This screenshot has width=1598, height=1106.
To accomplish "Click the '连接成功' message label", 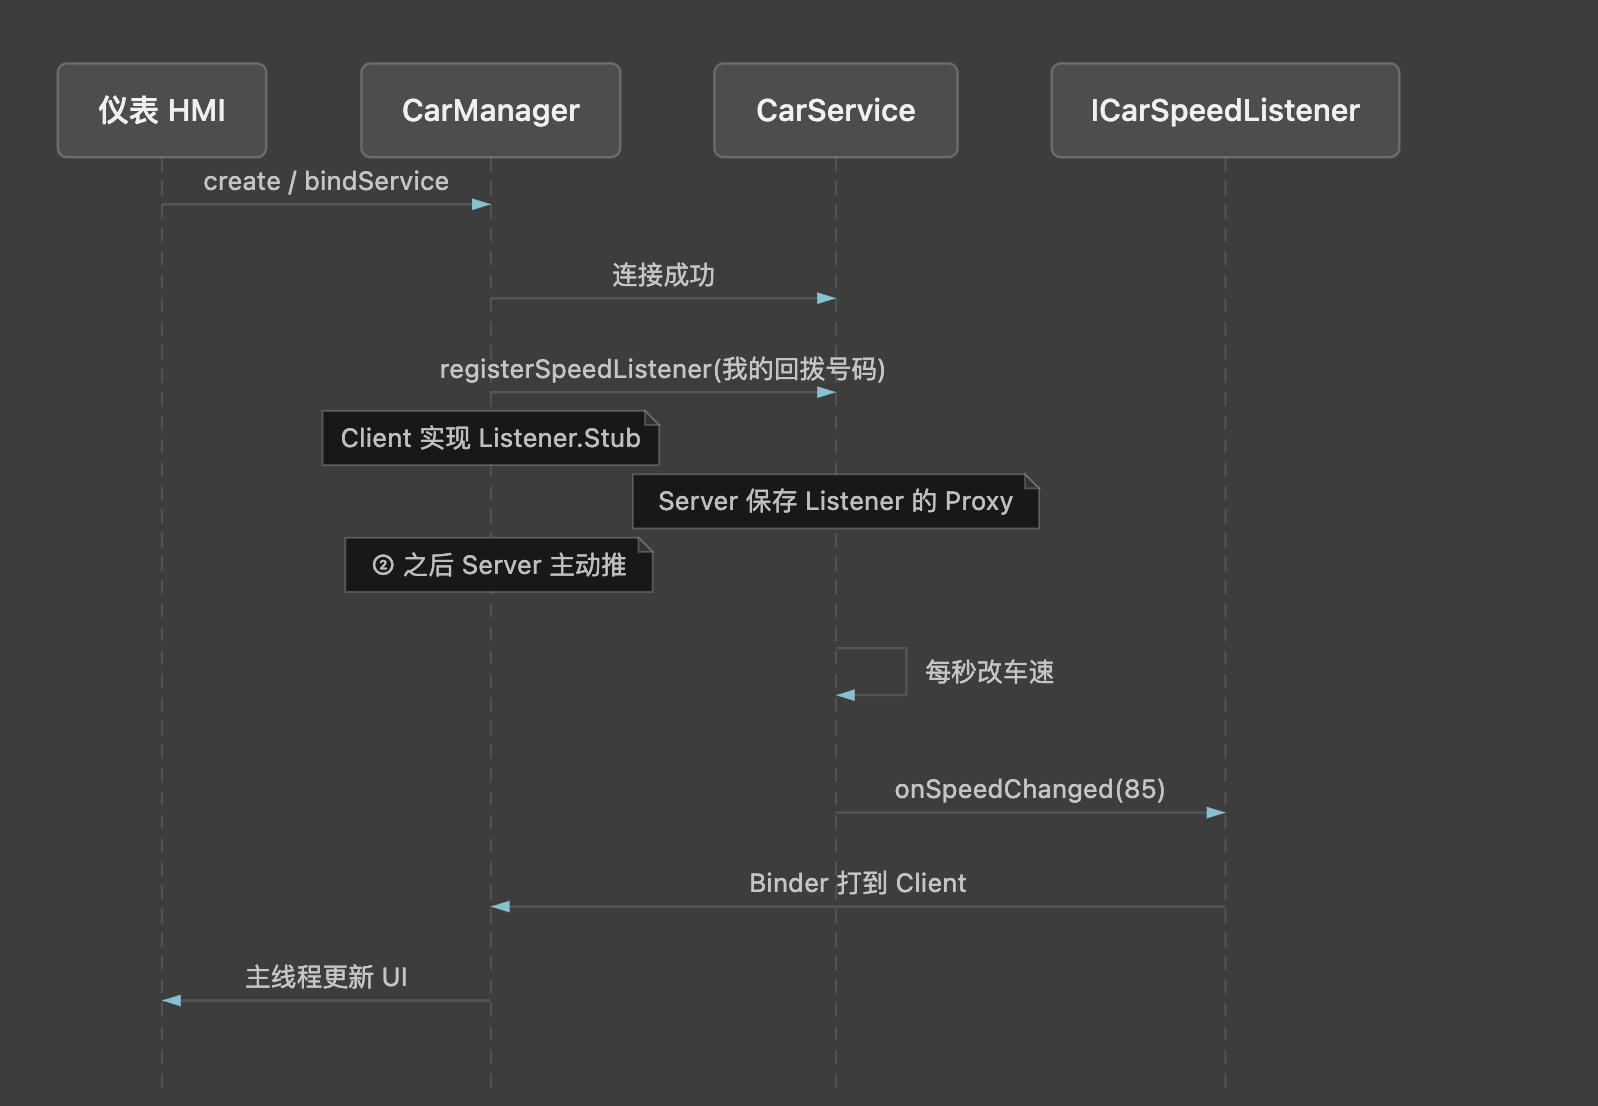I will coord(663,275).
